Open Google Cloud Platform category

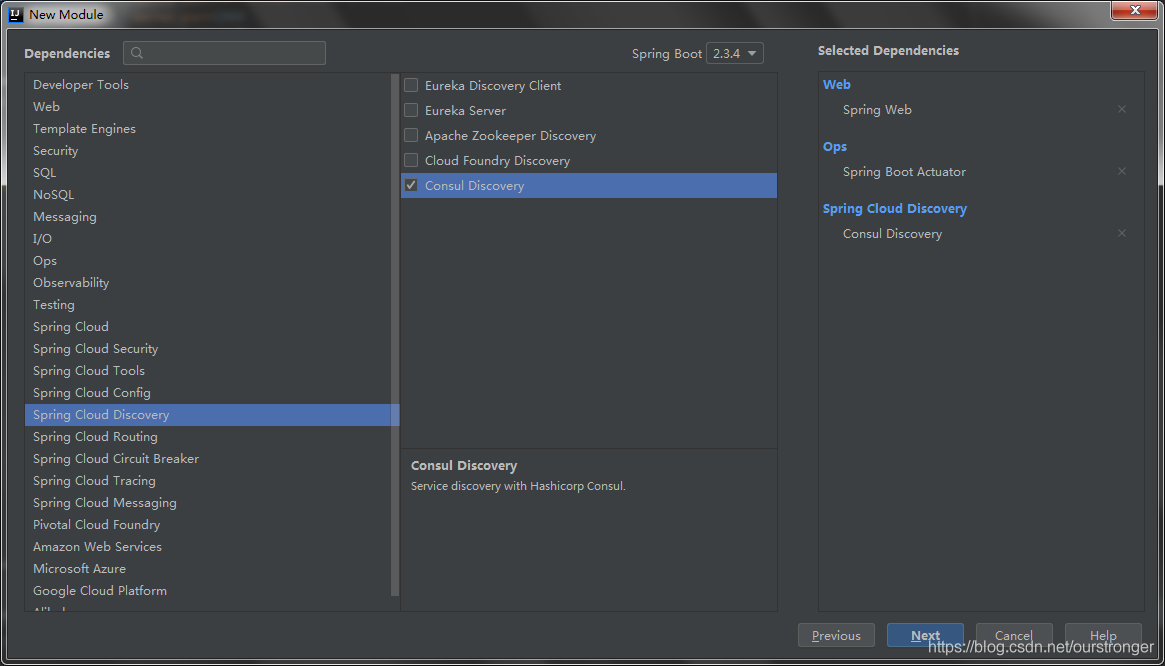click(x=208, y=591)
